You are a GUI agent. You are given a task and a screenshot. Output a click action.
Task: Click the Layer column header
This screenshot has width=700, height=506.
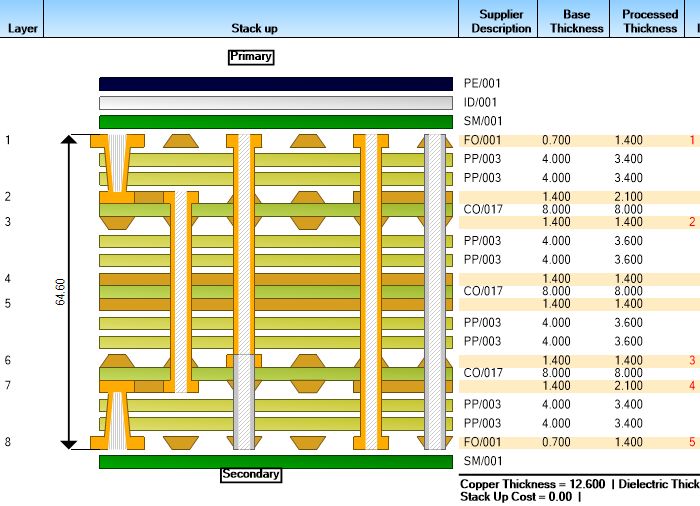click(x=22, y=19)
